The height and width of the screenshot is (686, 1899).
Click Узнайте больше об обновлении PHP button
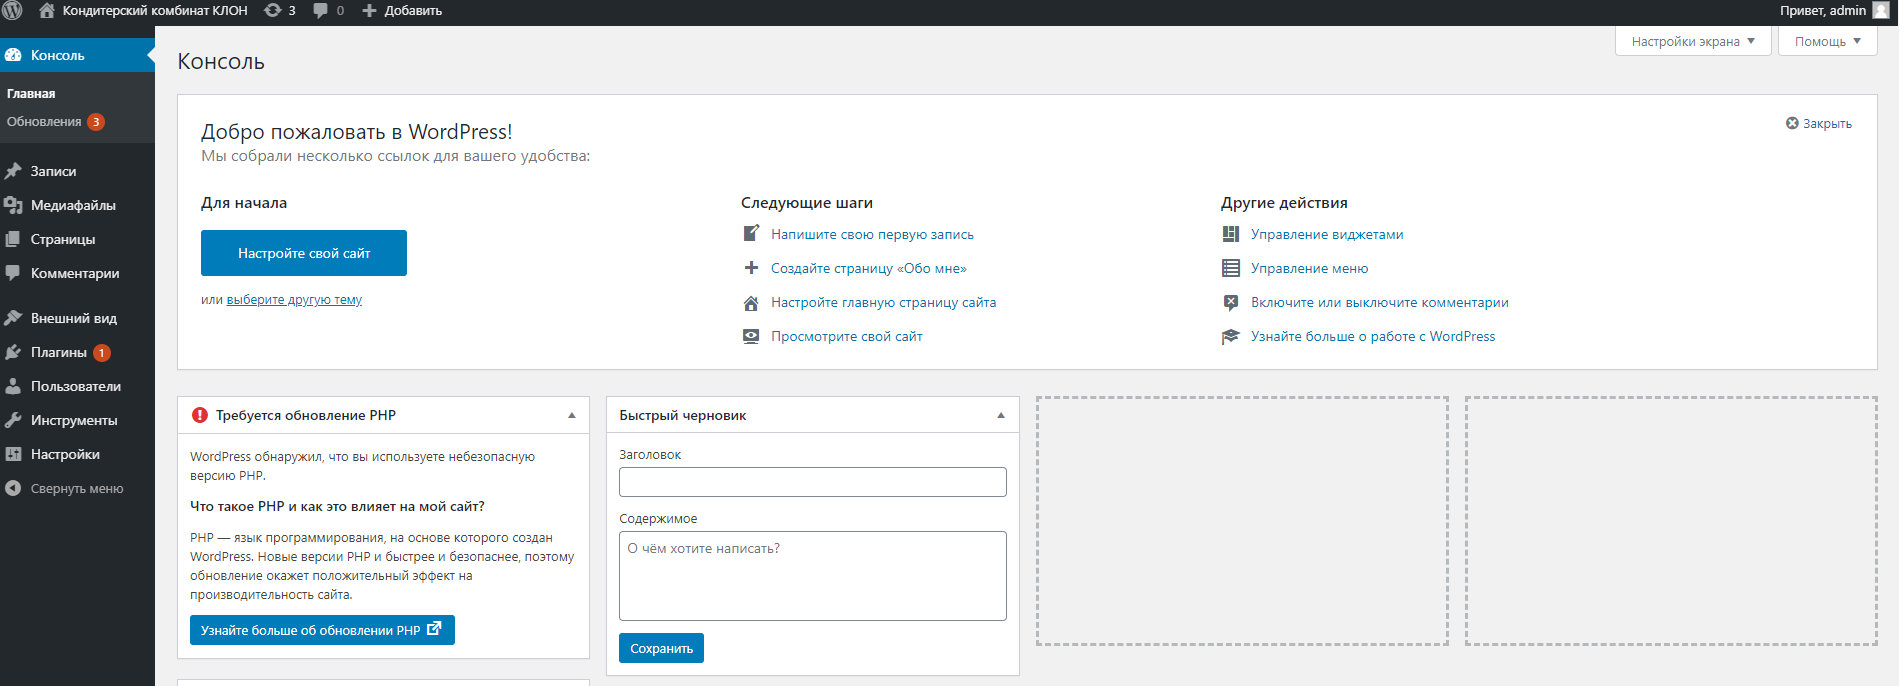click(322, 630)
